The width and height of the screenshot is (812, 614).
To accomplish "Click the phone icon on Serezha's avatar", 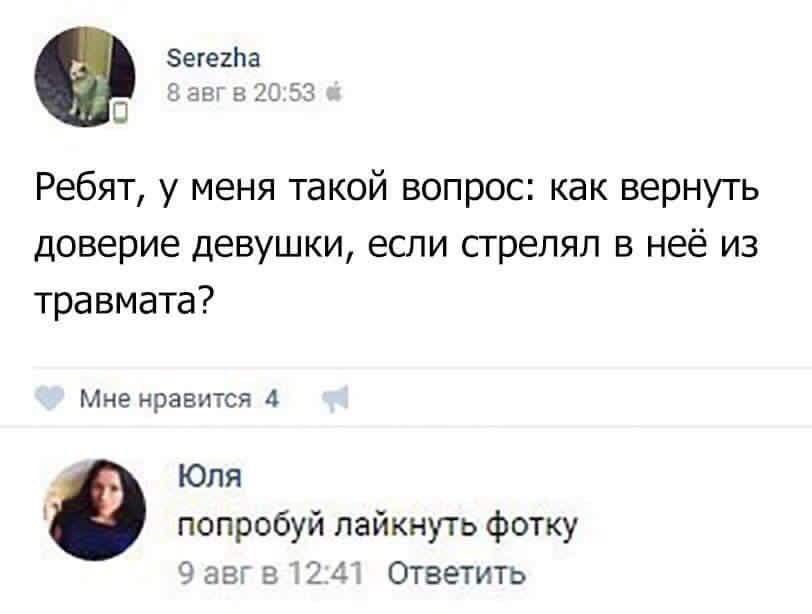I will (120, 110).
